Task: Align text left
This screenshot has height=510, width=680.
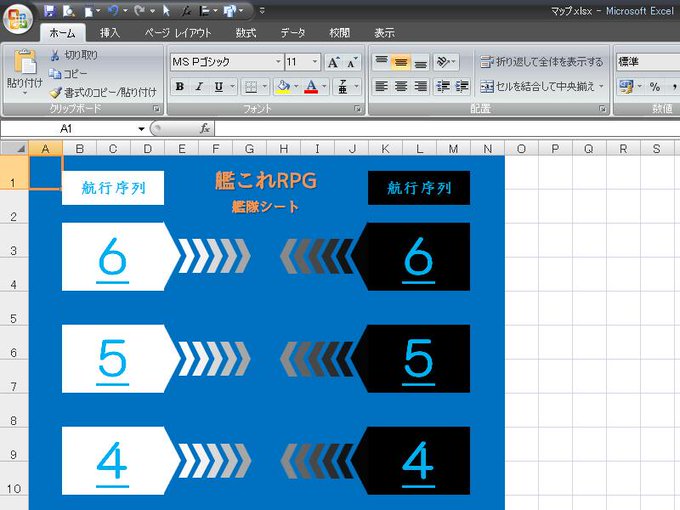Action: coord(381,87)
